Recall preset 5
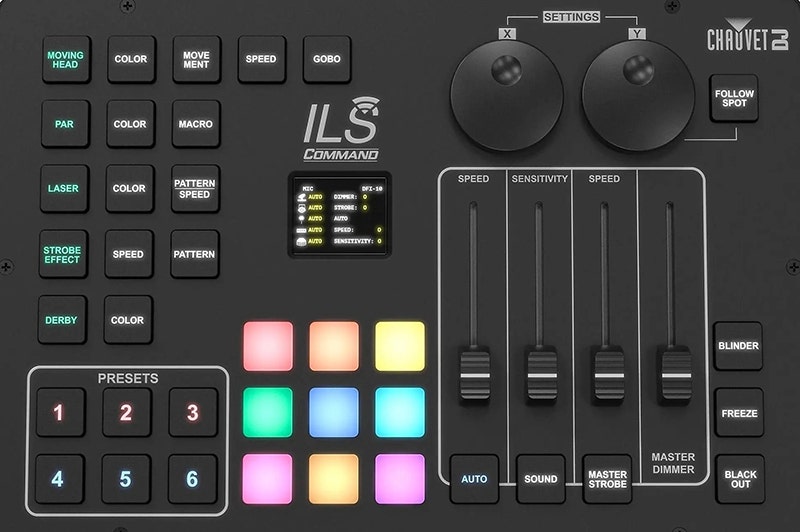This screenshot has width=800, height=532. click(x=126, y=479)
